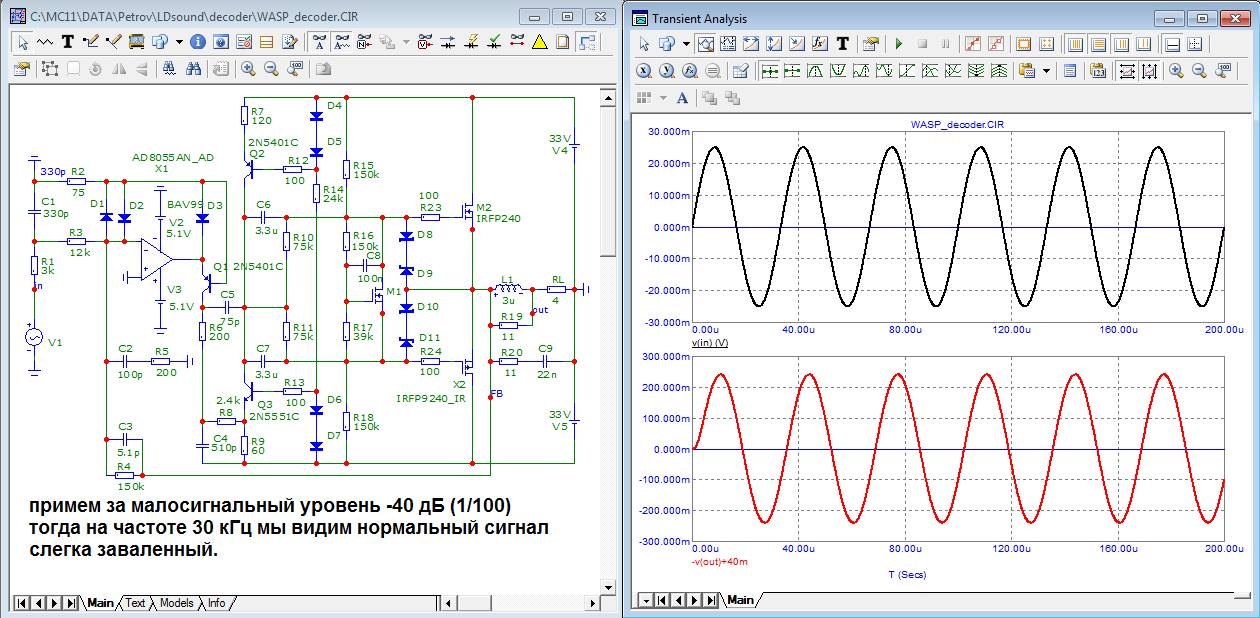Open grid options dropdown in bottom plot toolbar
The width and height of the screenshot is (1260, 618).
(663, 98)
